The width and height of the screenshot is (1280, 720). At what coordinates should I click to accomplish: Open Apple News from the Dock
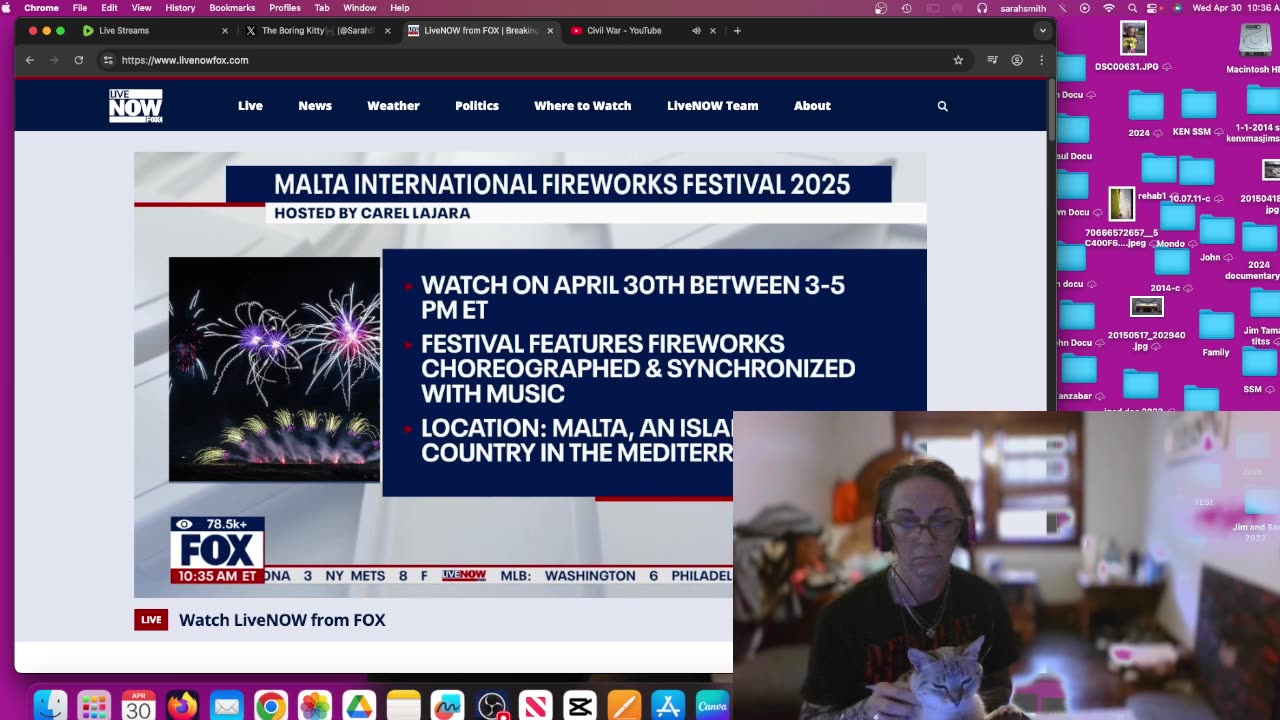pos(536,706)
